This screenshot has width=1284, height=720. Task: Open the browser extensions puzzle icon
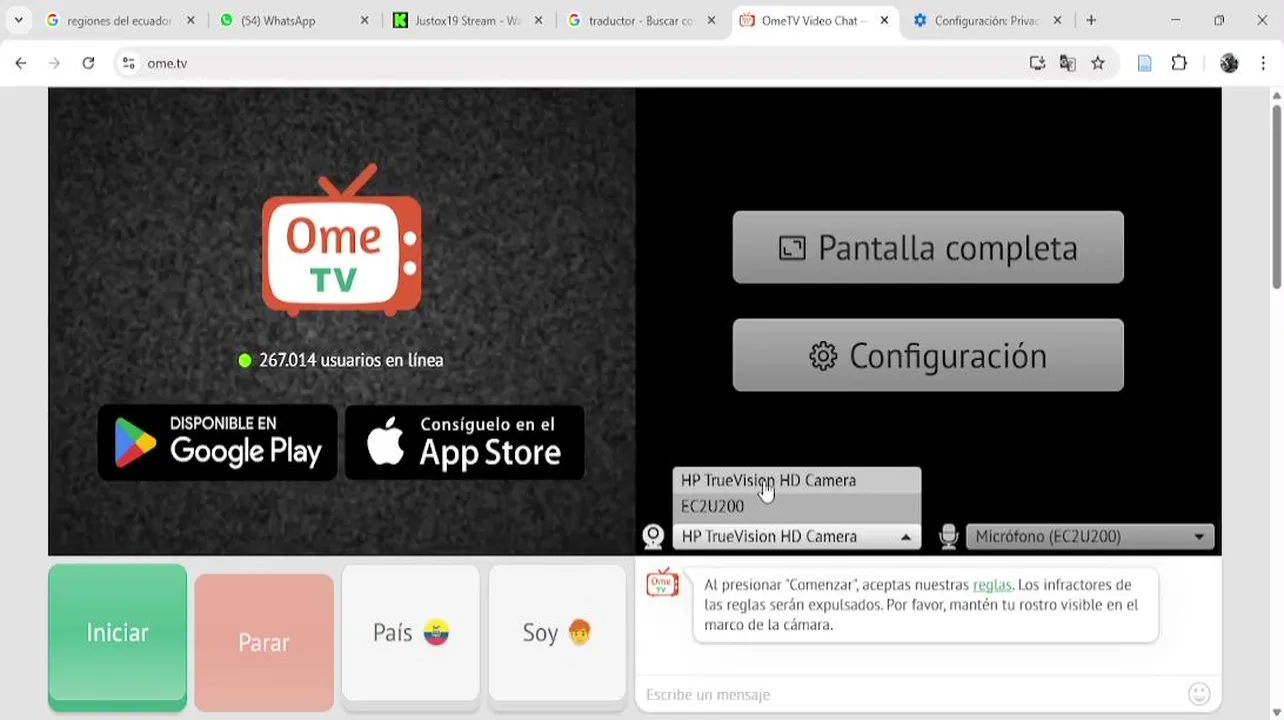[1179, 63]
